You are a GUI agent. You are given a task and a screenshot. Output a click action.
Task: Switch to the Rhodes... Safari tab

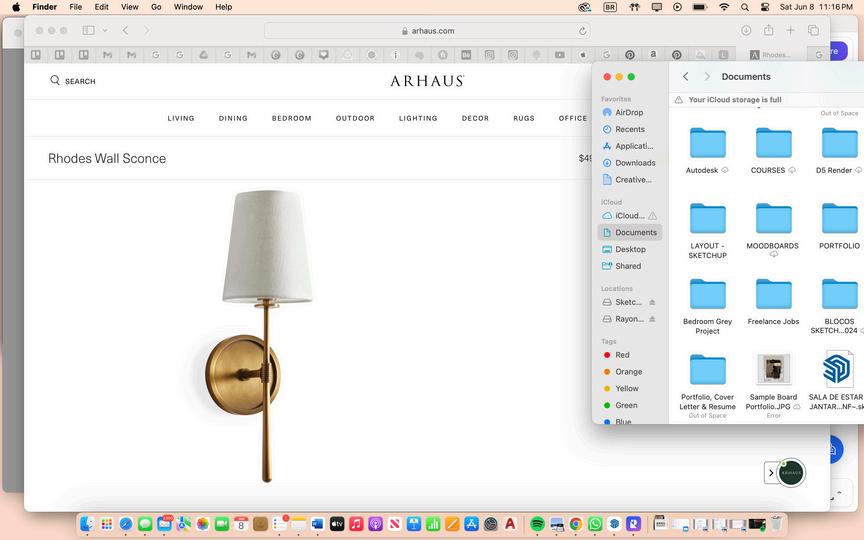[x=771, y=55]
